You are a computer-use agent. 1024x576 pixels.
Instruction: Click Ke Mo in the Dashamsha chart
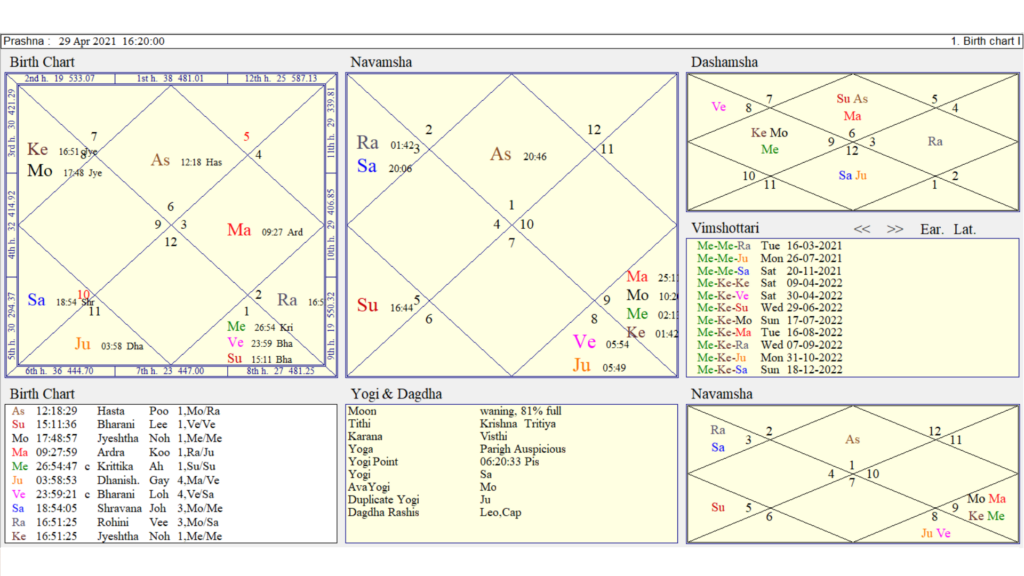(769, 133)
